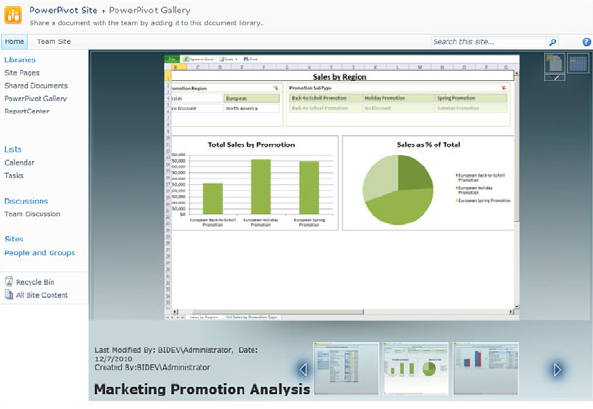Open All Site Content

36,295
